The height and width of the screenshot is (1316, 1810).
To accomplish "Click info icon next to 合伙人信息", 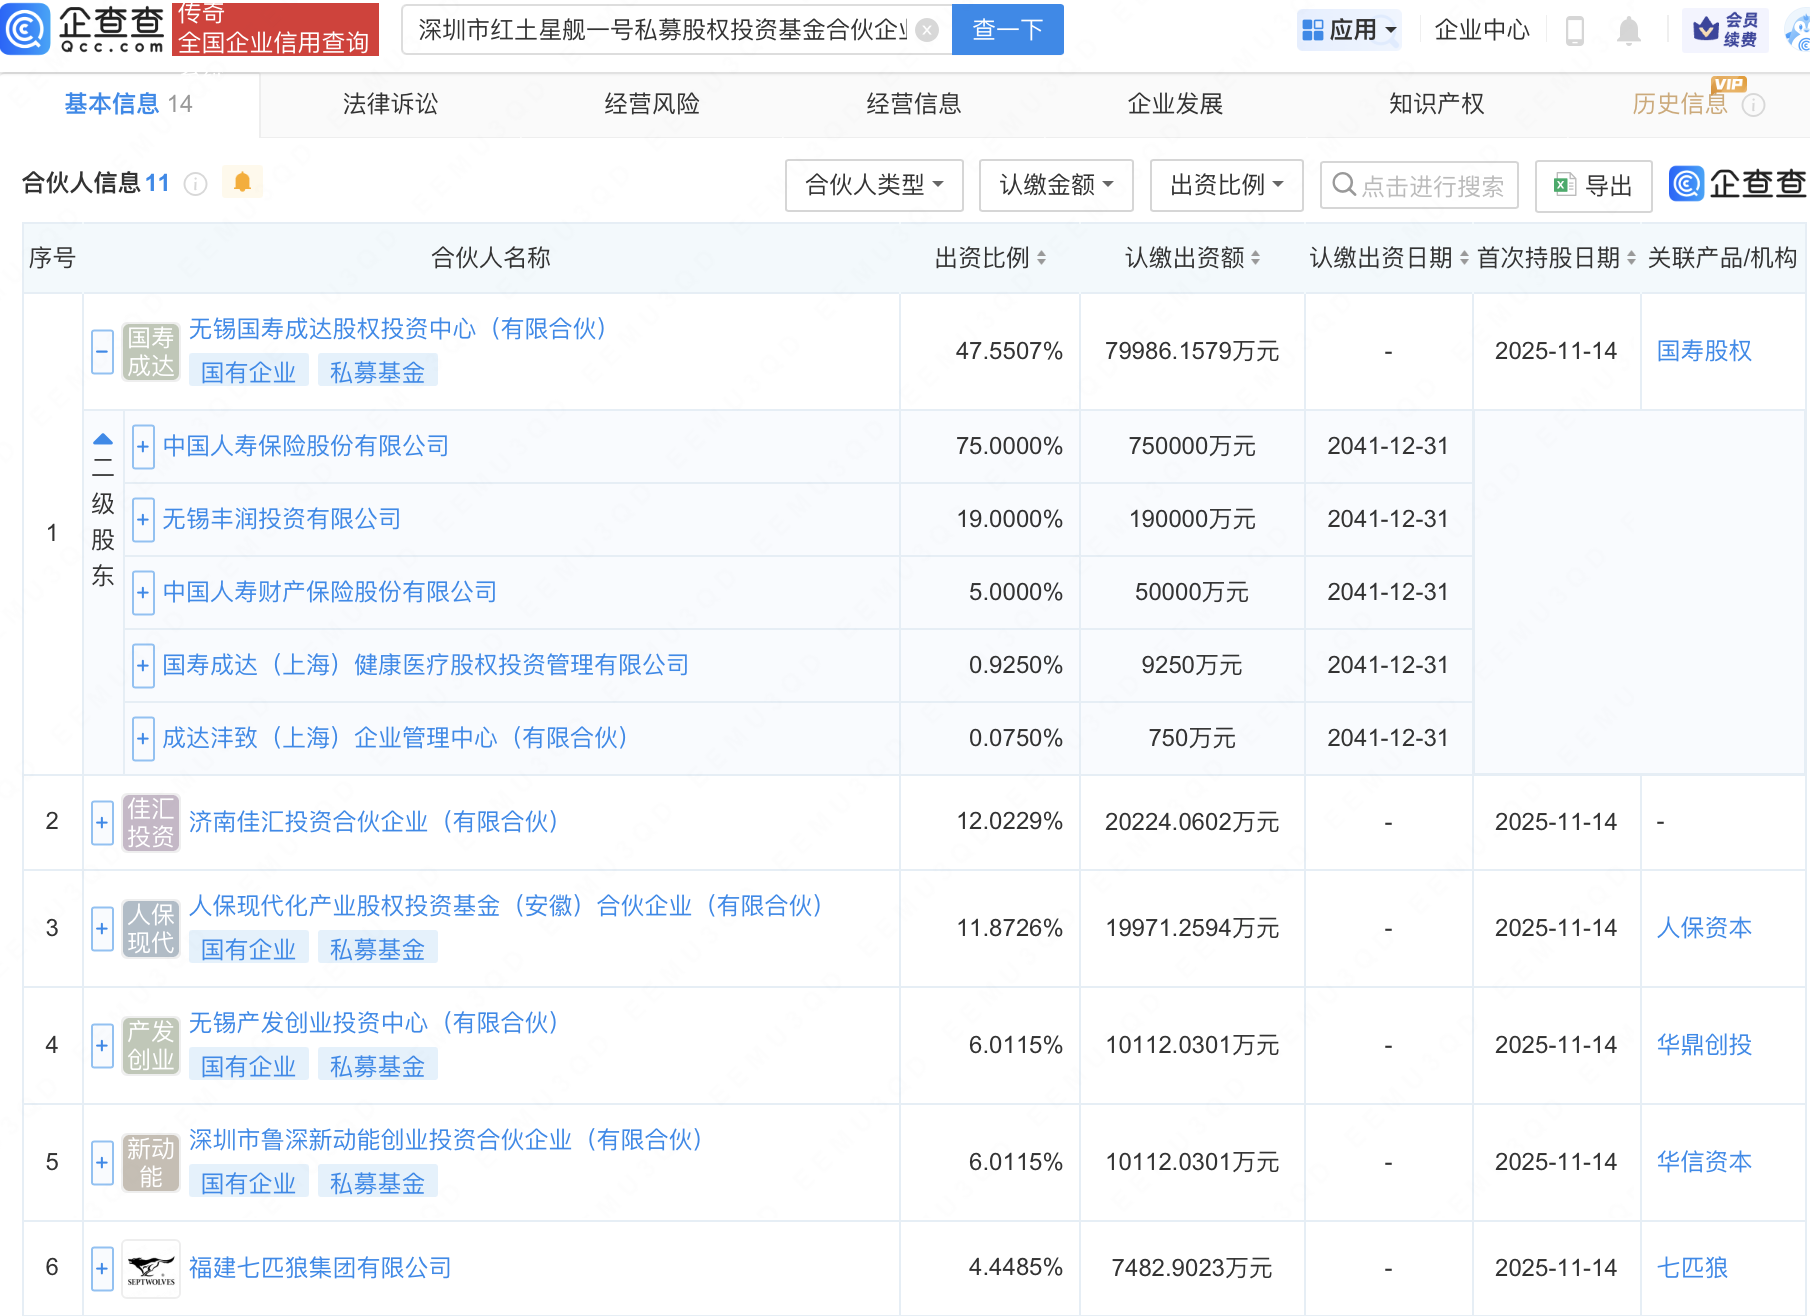I will [x=196, y=184].
